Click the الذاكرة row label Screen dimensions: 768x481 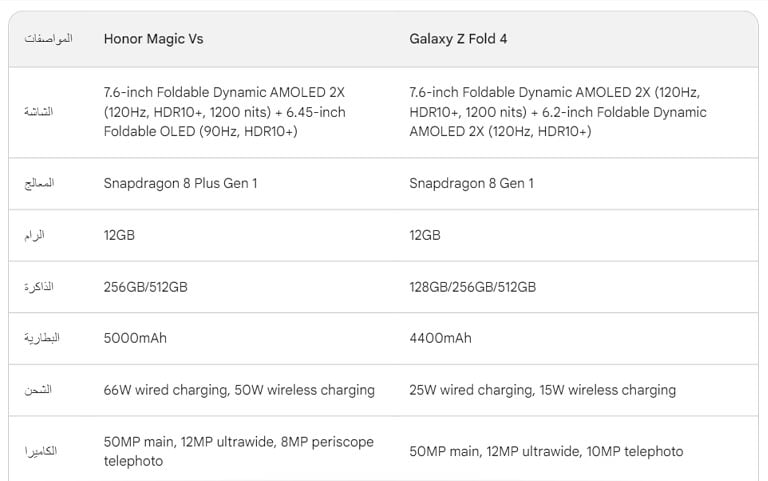click(39, 288)
